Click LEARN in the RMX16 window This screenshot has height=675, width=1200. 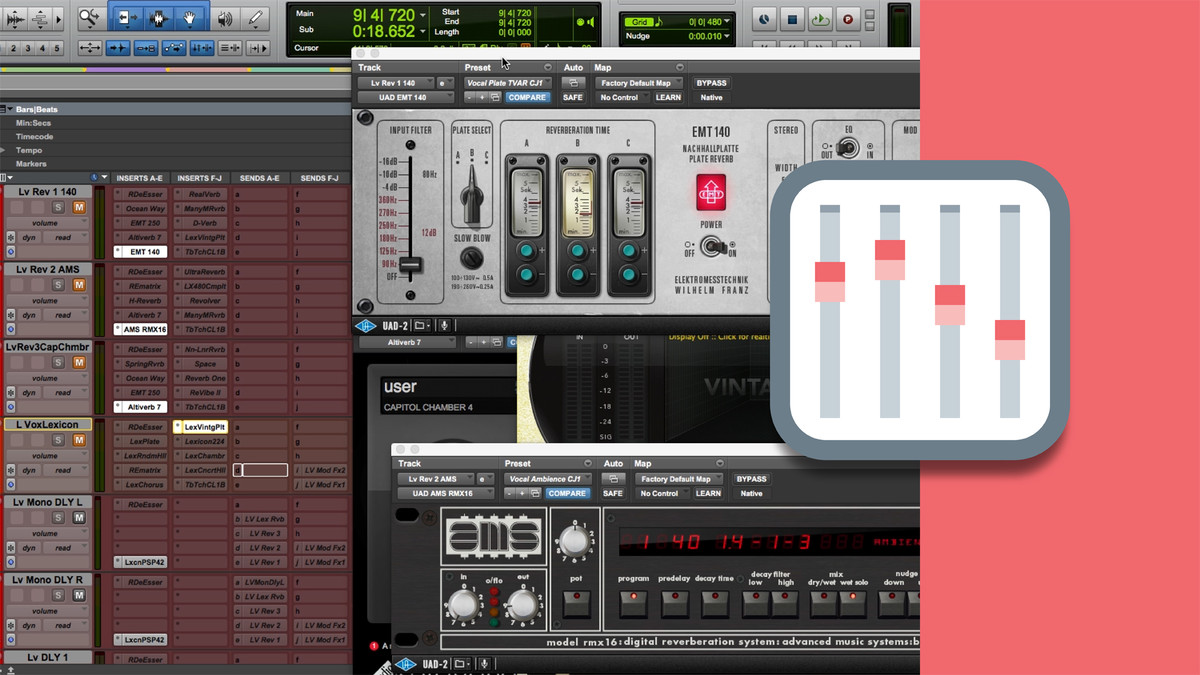[x=708, y=494]
